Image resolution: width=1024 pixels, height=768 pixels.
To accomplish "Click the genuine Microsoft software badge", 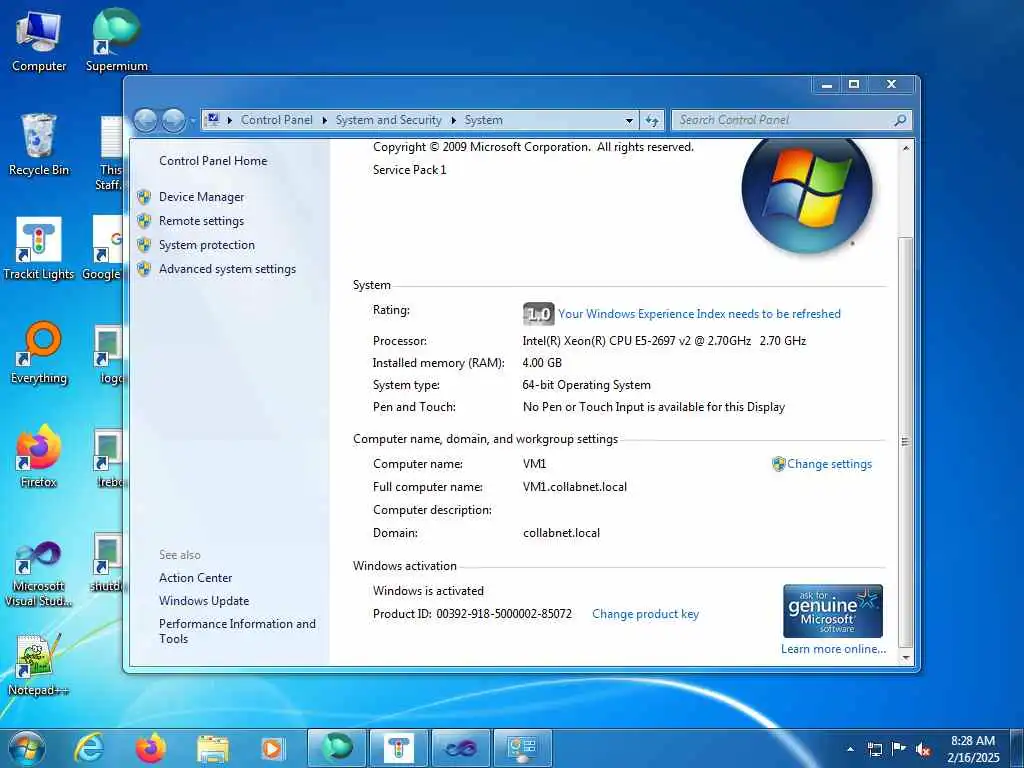I will click(x=833, y=611).
